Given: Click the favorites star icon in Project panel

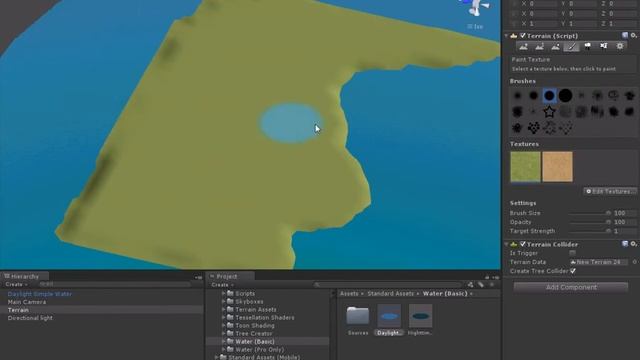Looking at the screenshot, I should pos(491,284).
